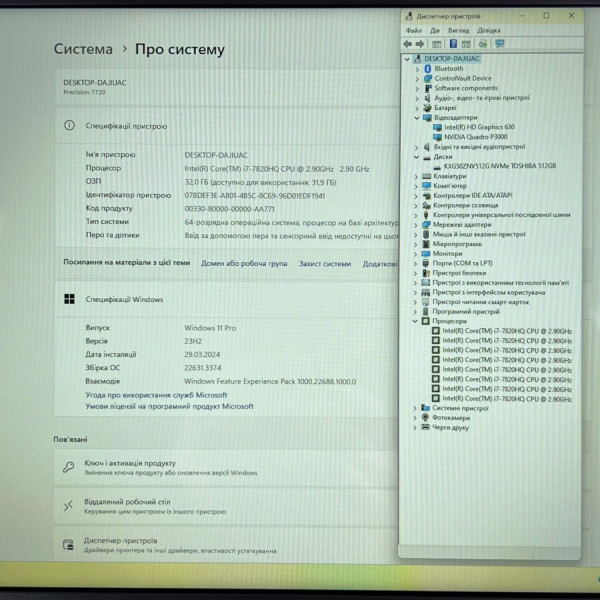600x600 pixels.
Task: Select Пристрої читання смарт-карток category
Action: [481, 302]
